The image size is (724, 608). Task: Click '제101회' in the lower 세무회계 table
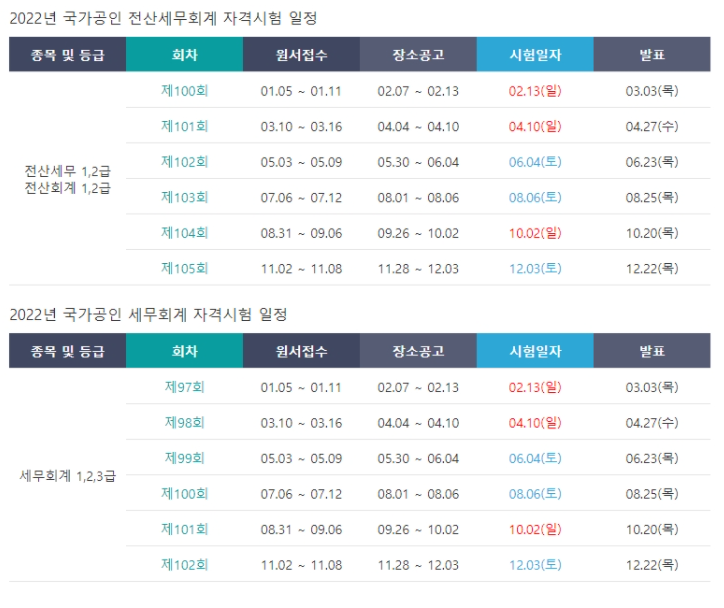pos(184,529)
